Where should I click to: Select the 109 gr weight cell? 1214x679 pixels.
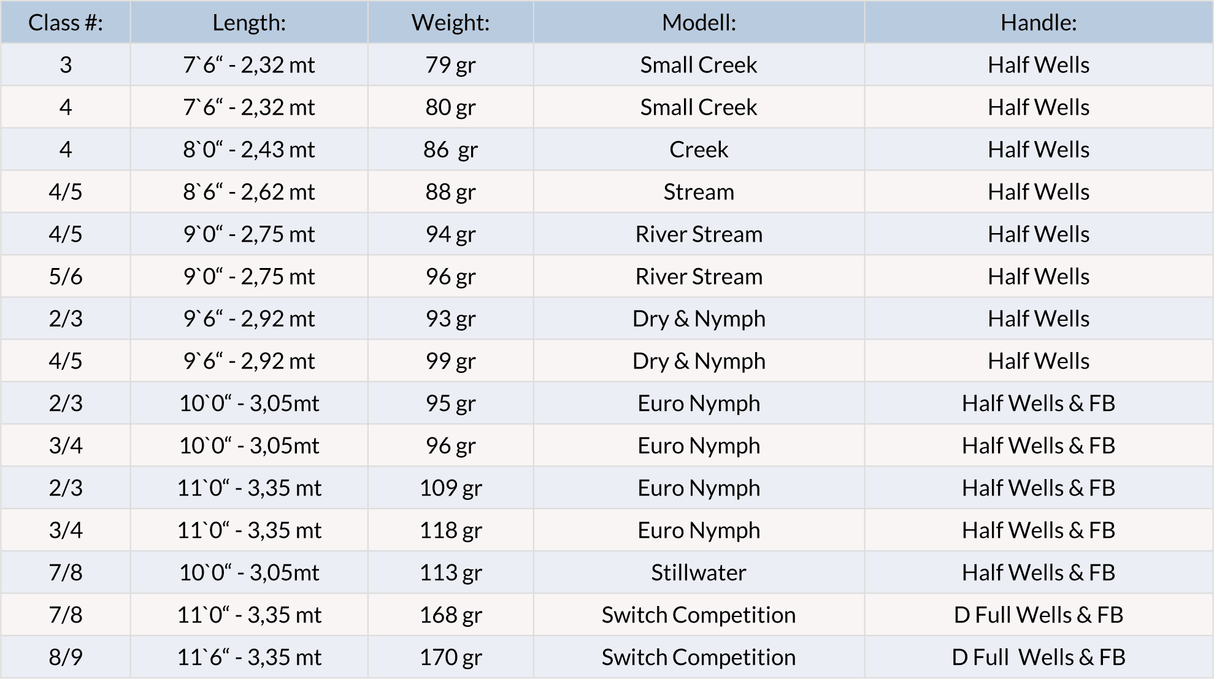pos(450,488)
